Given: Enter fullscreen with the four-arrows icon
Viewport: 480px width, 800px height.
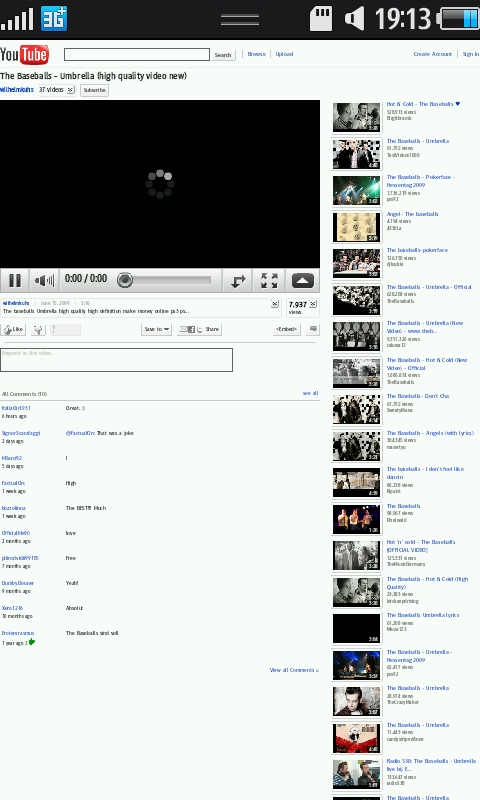Looking at the screenshot, I should pyautogui.click(x=269, y=281).
